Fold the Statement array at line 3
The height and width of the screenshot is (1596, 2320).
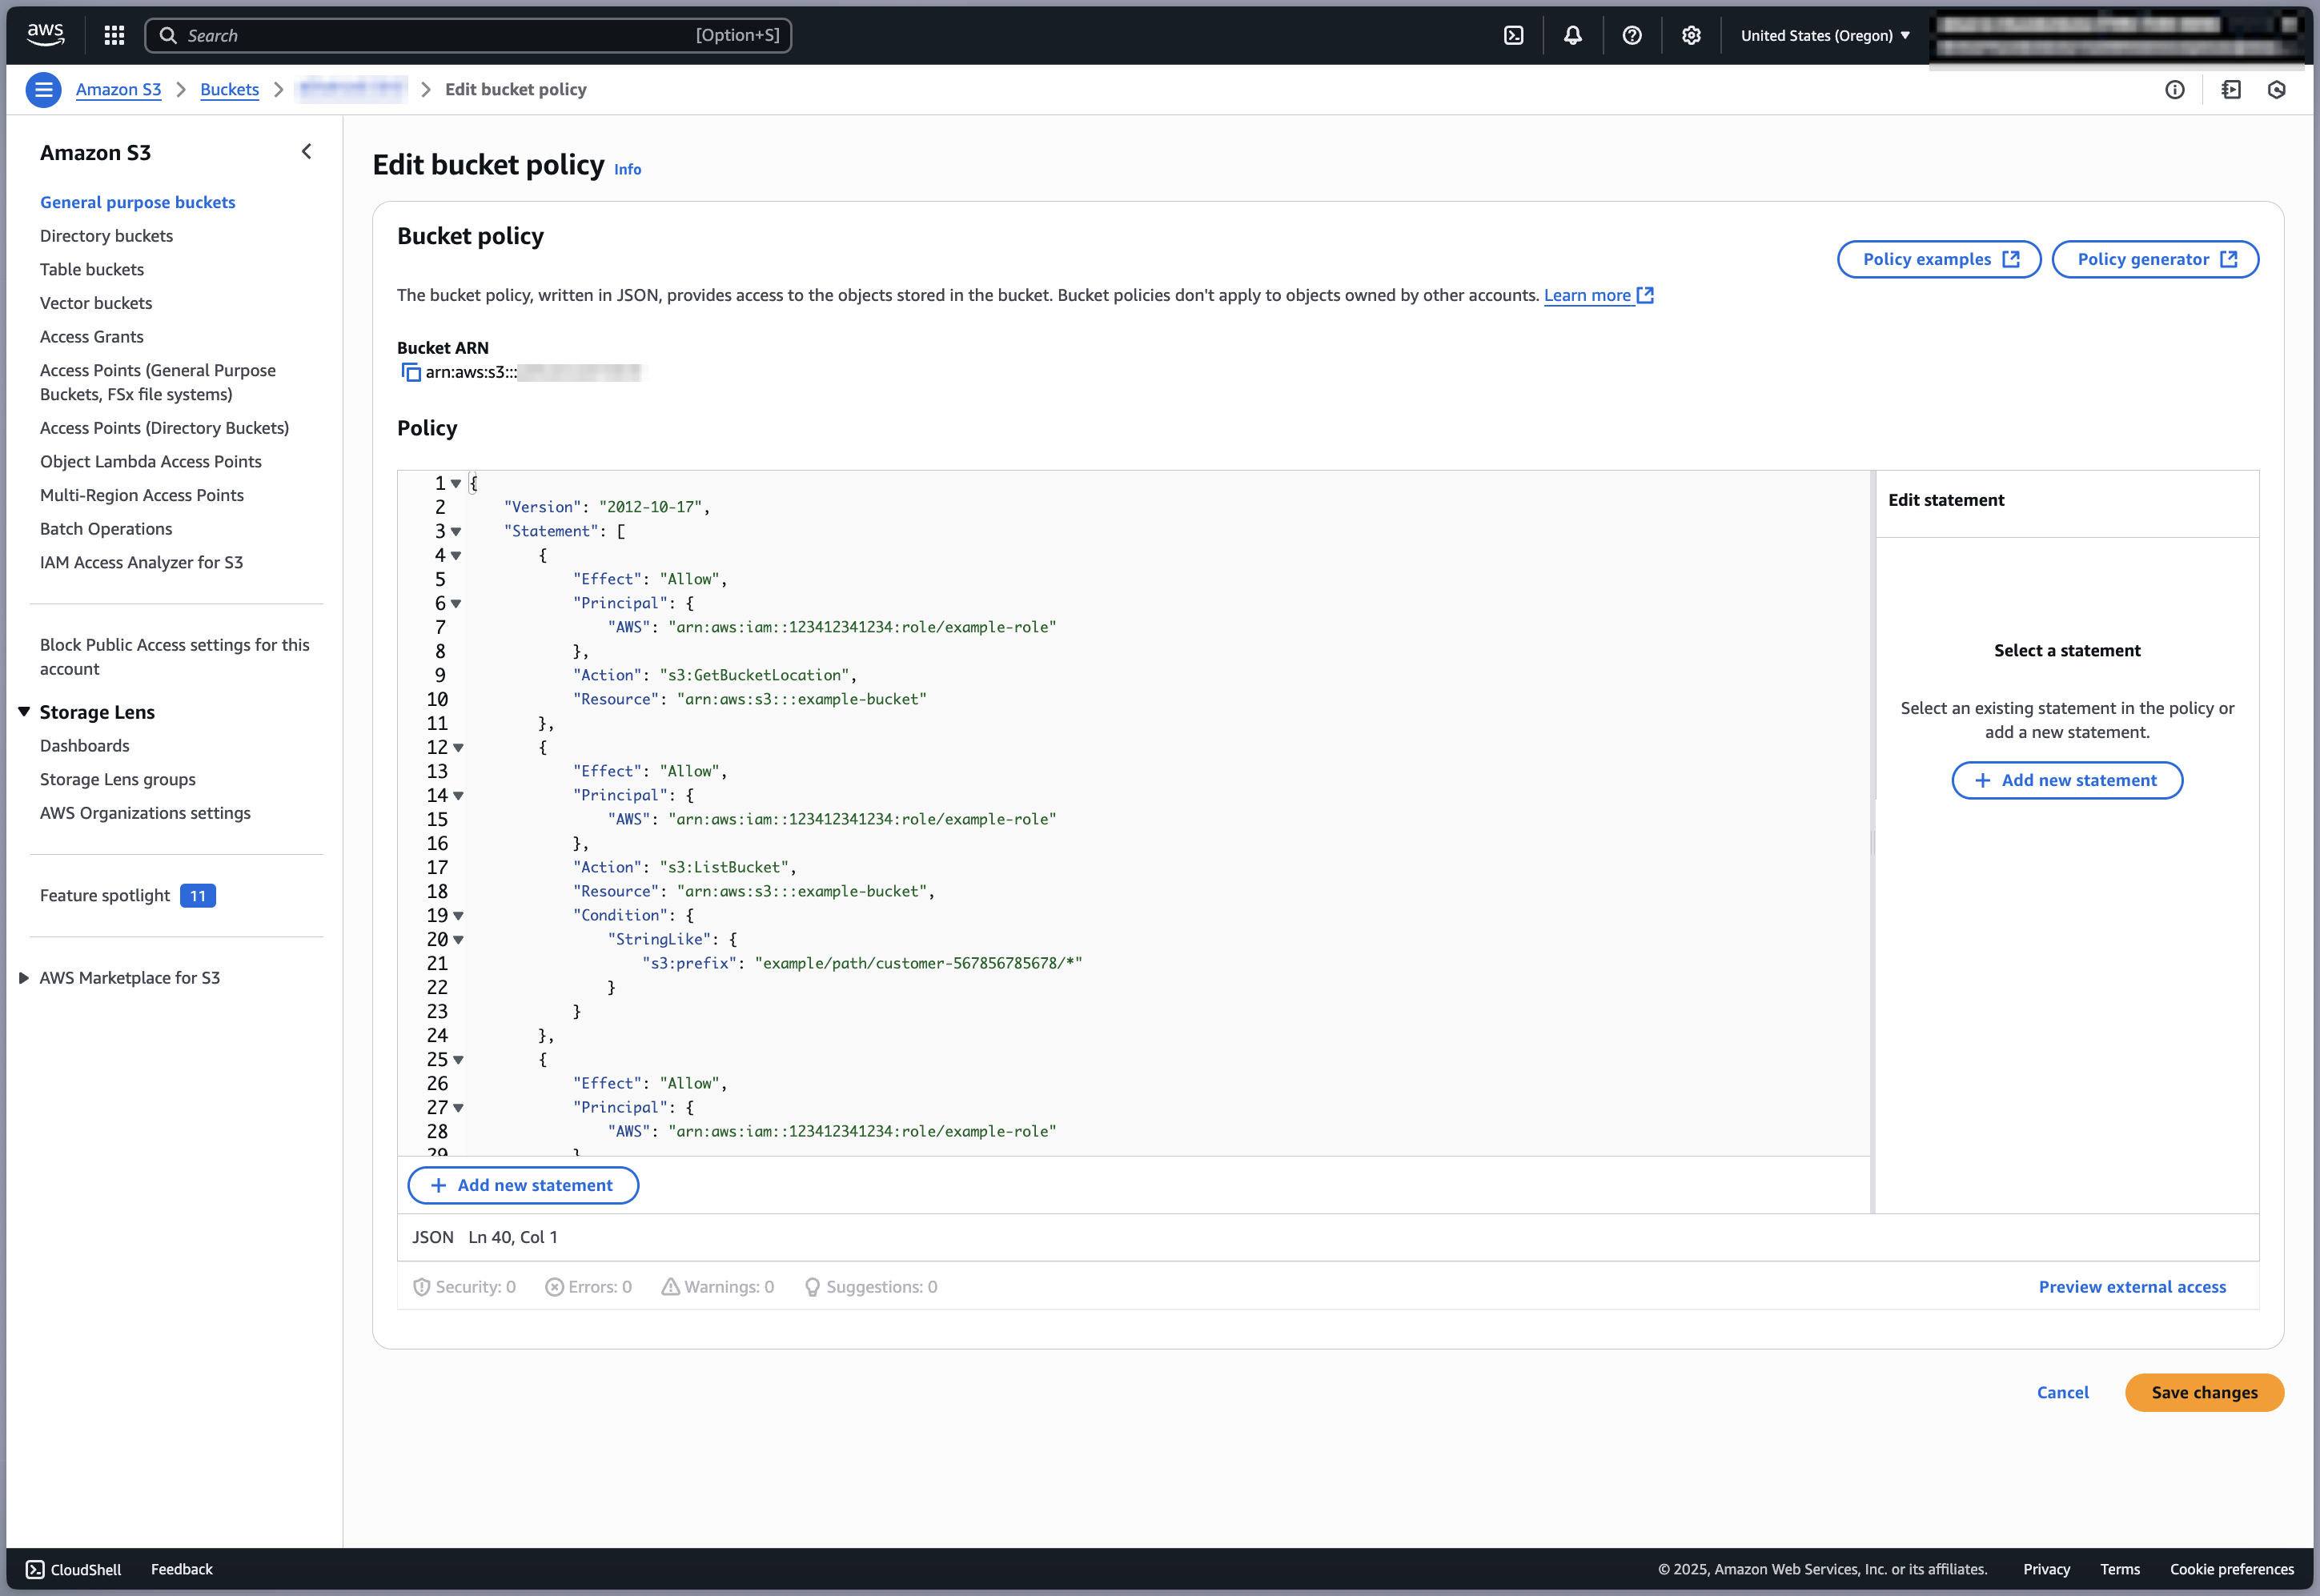tap(456, 532)
